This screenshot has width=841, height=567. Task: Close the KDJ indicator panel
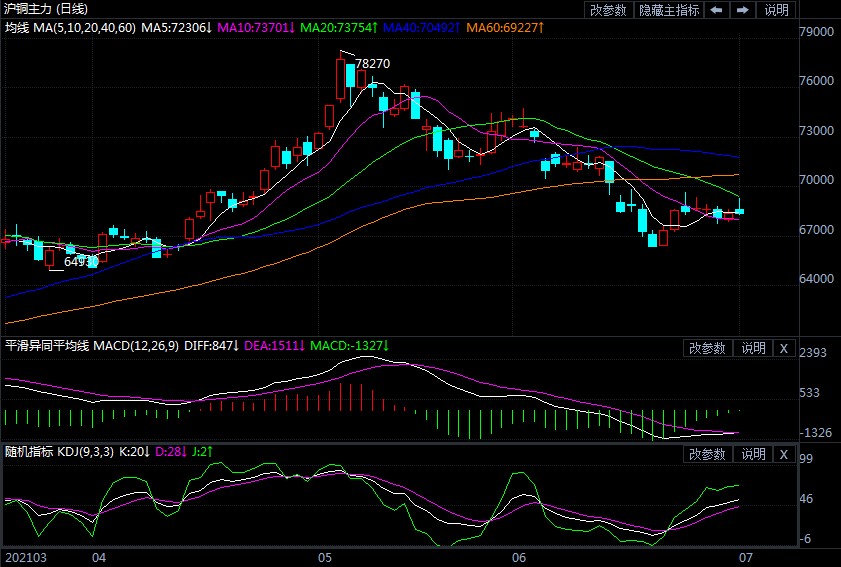784,454
